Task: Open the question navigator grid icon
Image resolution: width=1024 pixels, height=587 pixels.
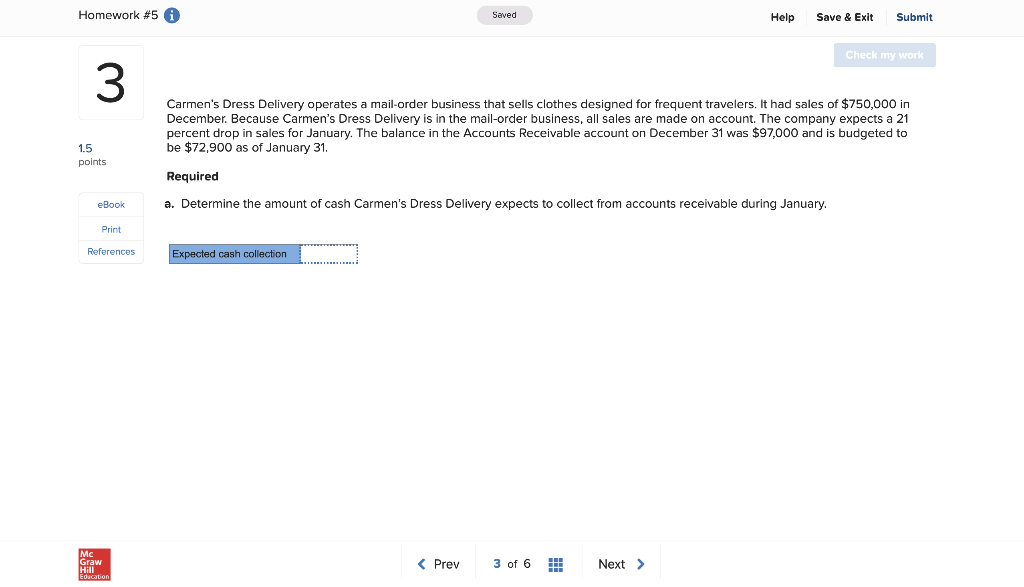Action: [x=556, y=563]
